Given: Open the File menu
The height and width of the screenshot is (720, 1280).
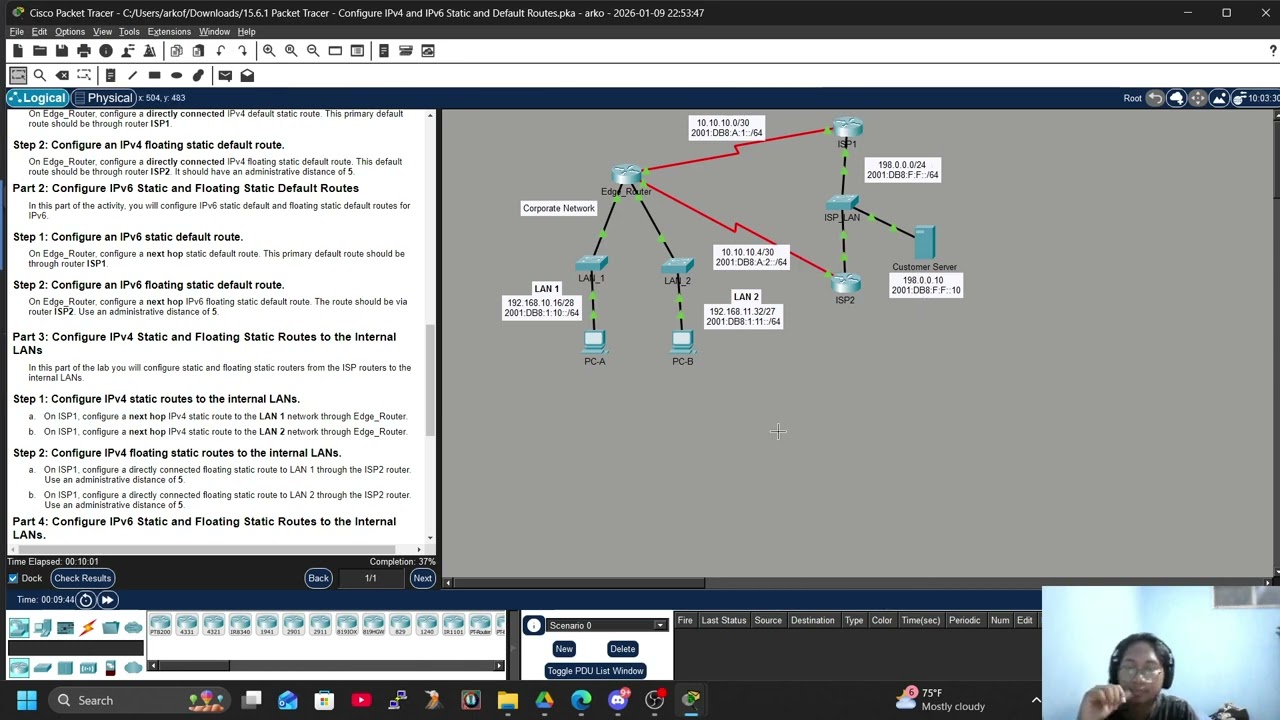Looking at the screenshot, I should coord(17,31).
